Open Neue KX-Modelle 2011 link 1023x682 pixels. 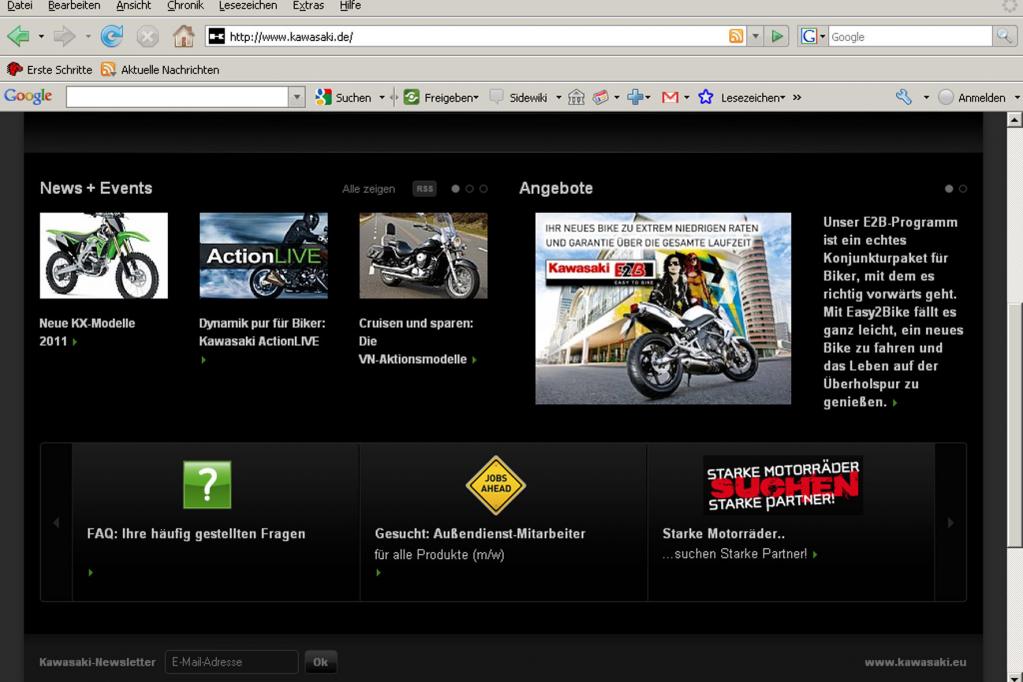[x=87, y=332]
